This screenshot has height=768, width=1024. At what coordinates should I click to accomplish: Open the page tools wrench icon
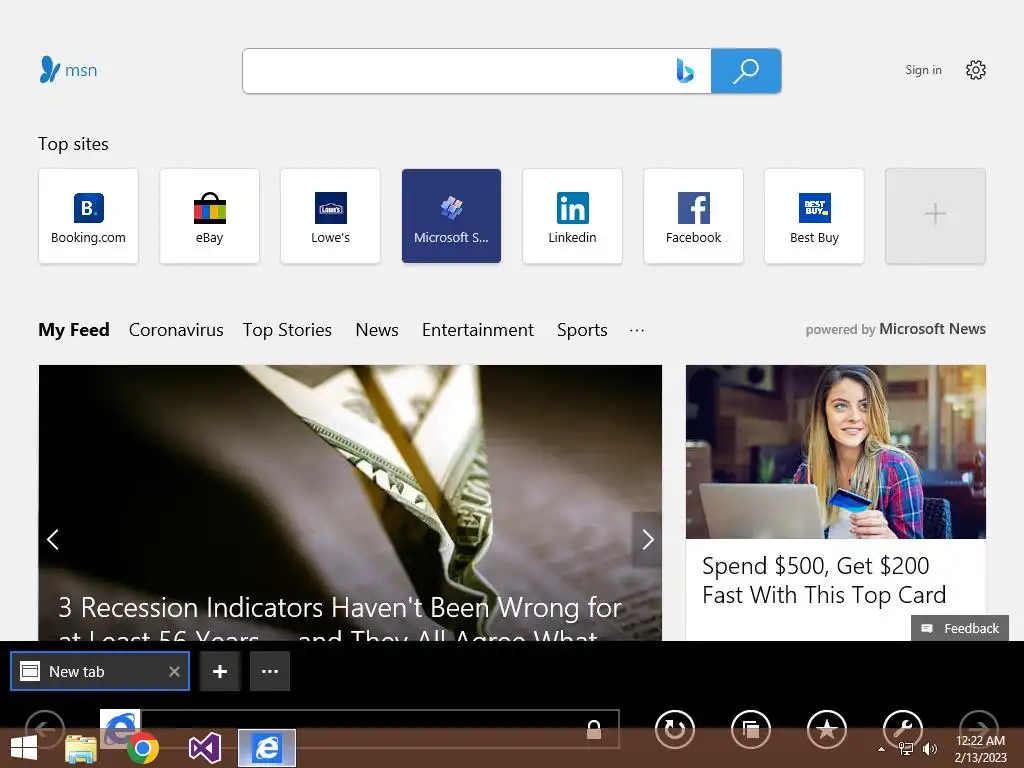pos(903,729)
